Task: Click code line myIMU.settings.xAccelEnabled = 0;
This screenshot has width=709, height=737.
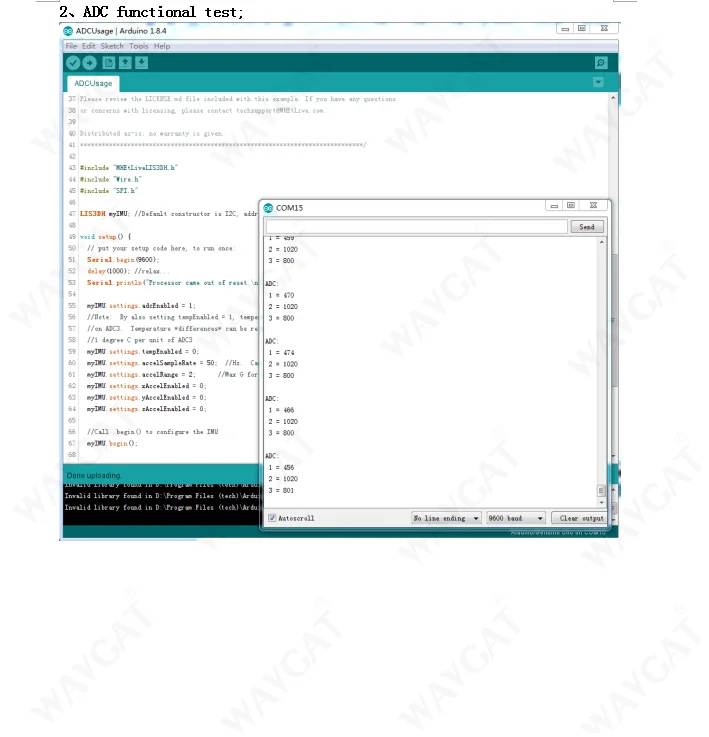Action: click(146, 386)
